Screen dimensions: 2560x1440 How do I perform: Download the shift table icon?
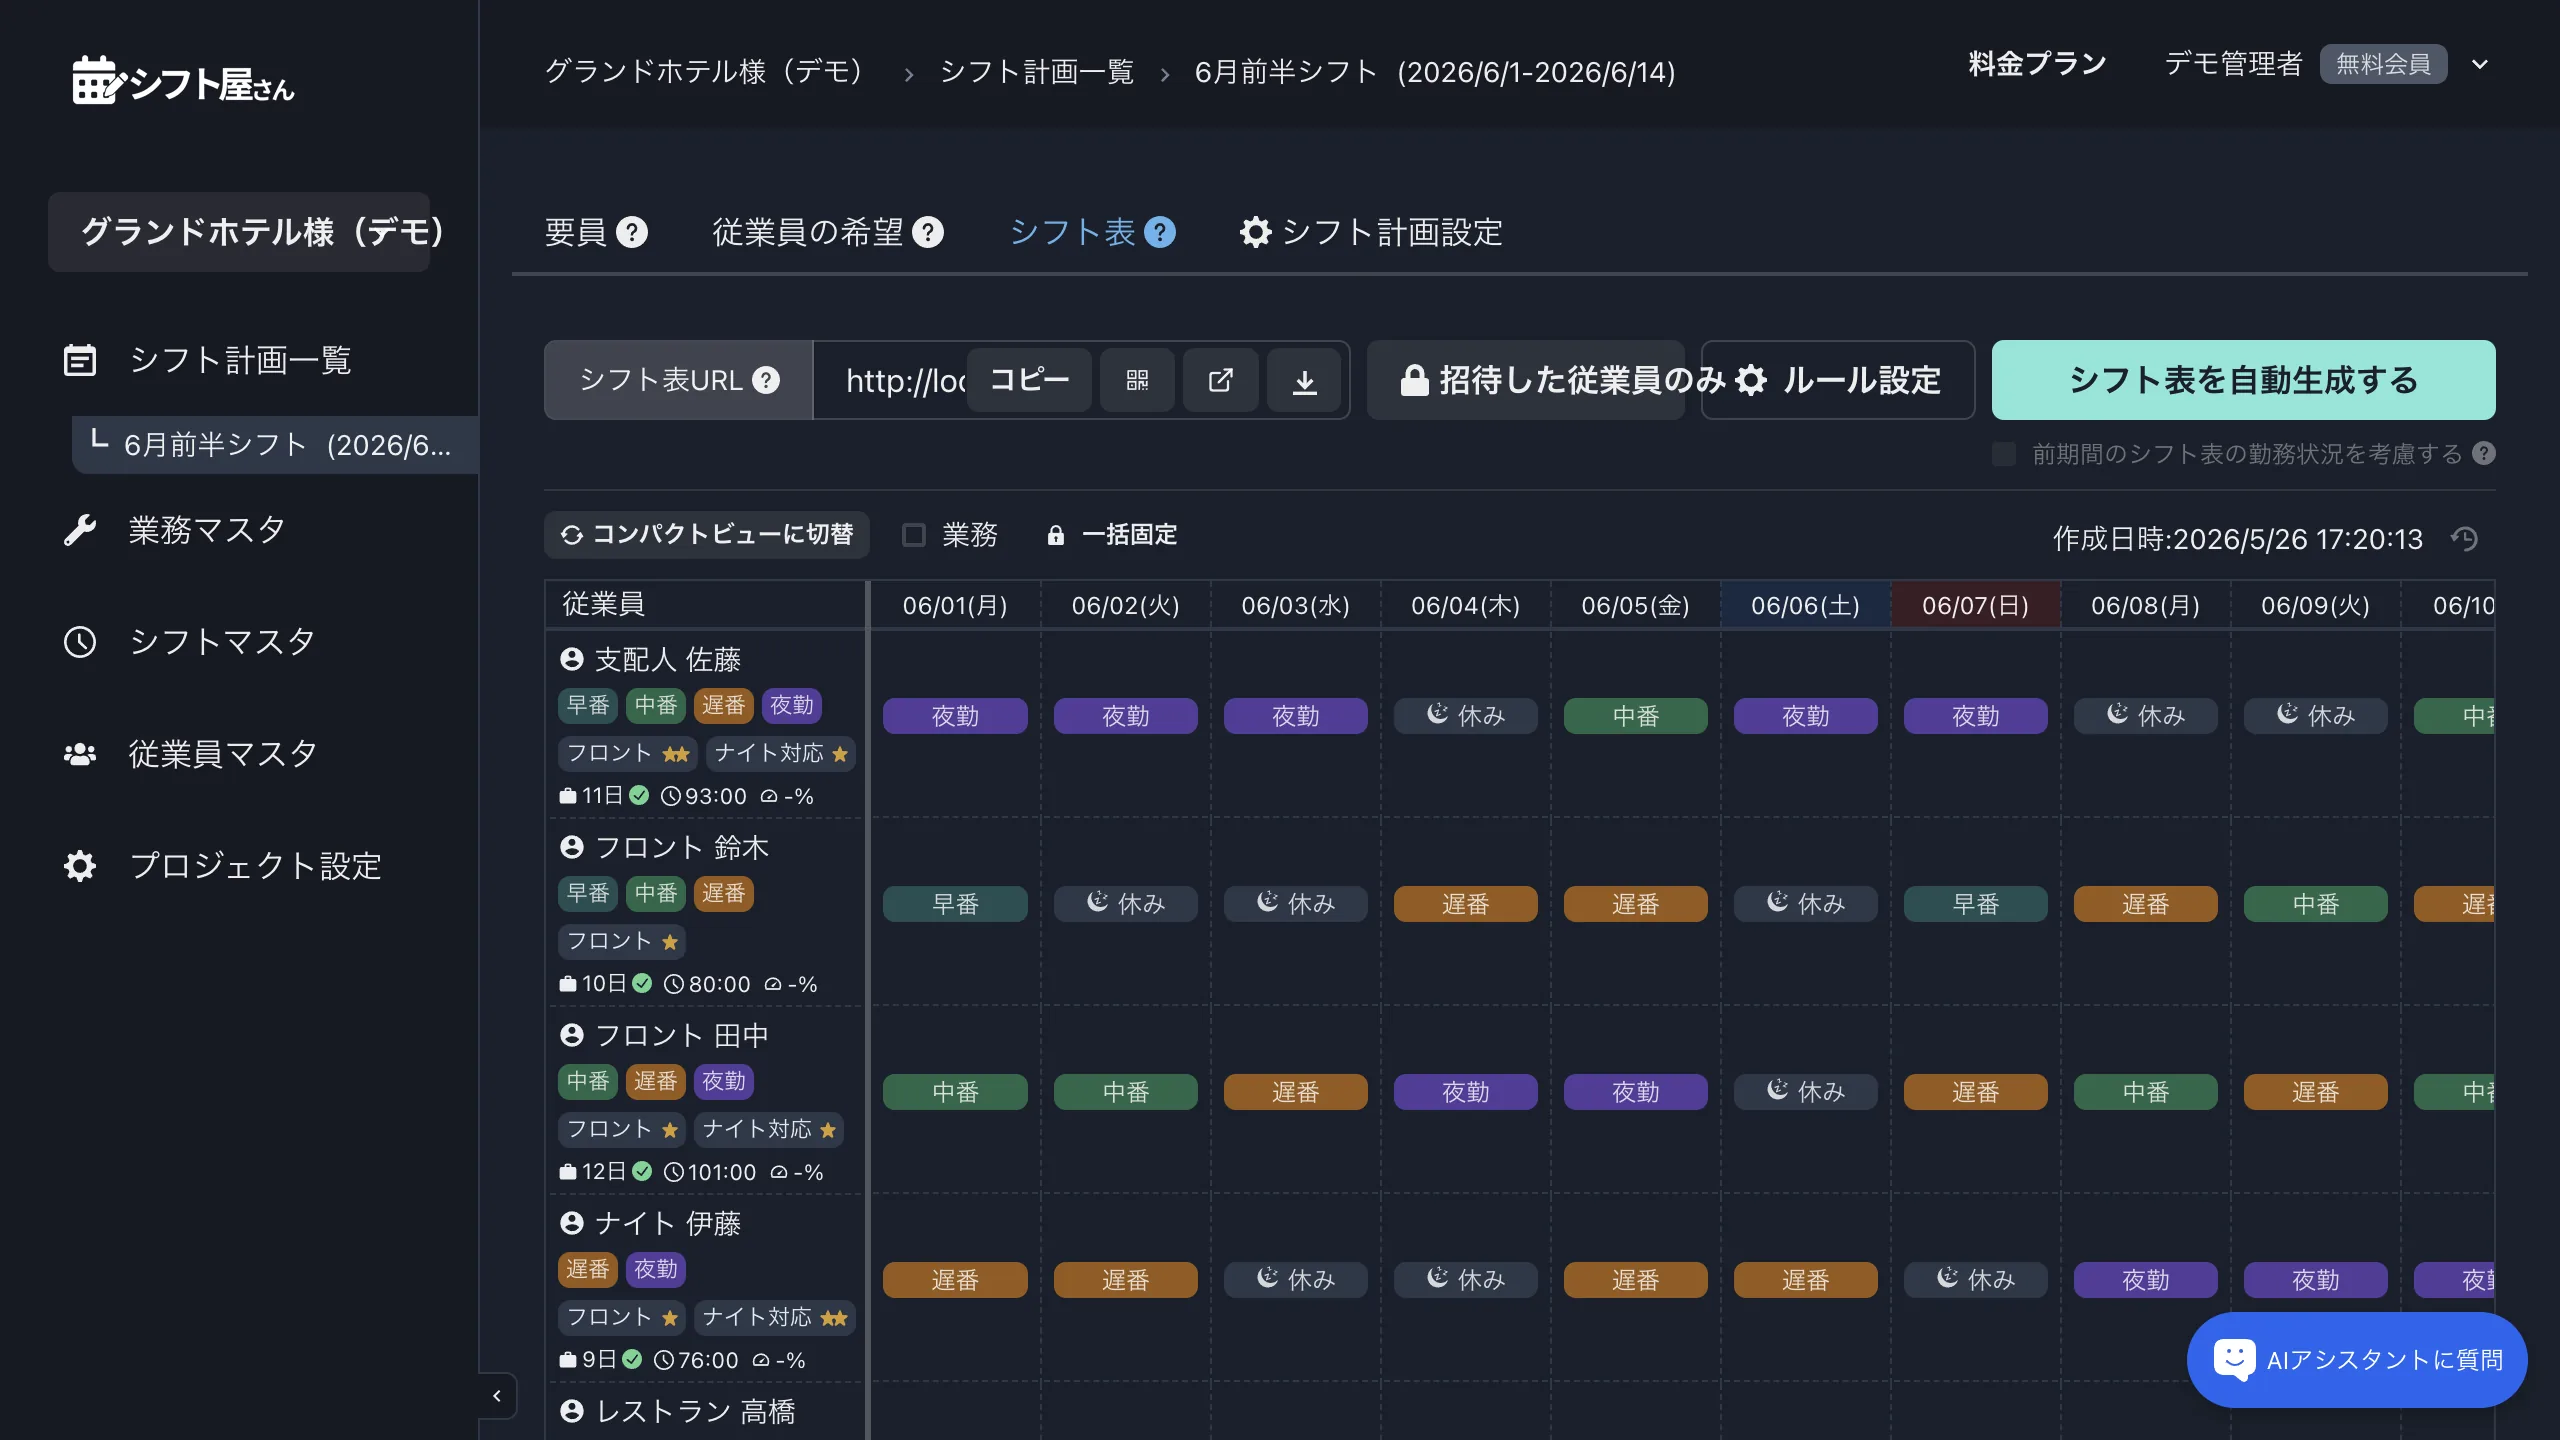(1304, 380)
